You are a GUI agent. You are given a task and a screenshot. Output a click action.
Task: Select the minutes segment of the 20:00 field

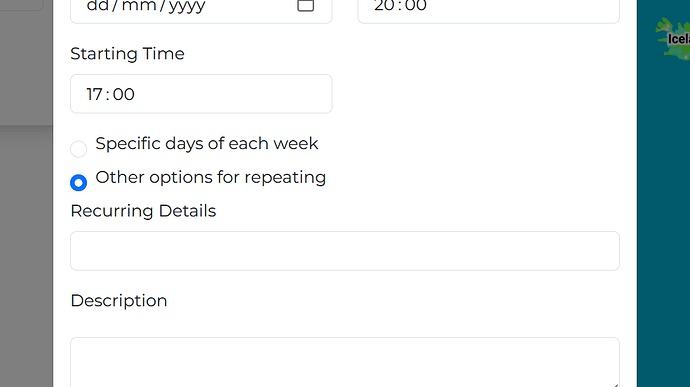tap(416, 6)
